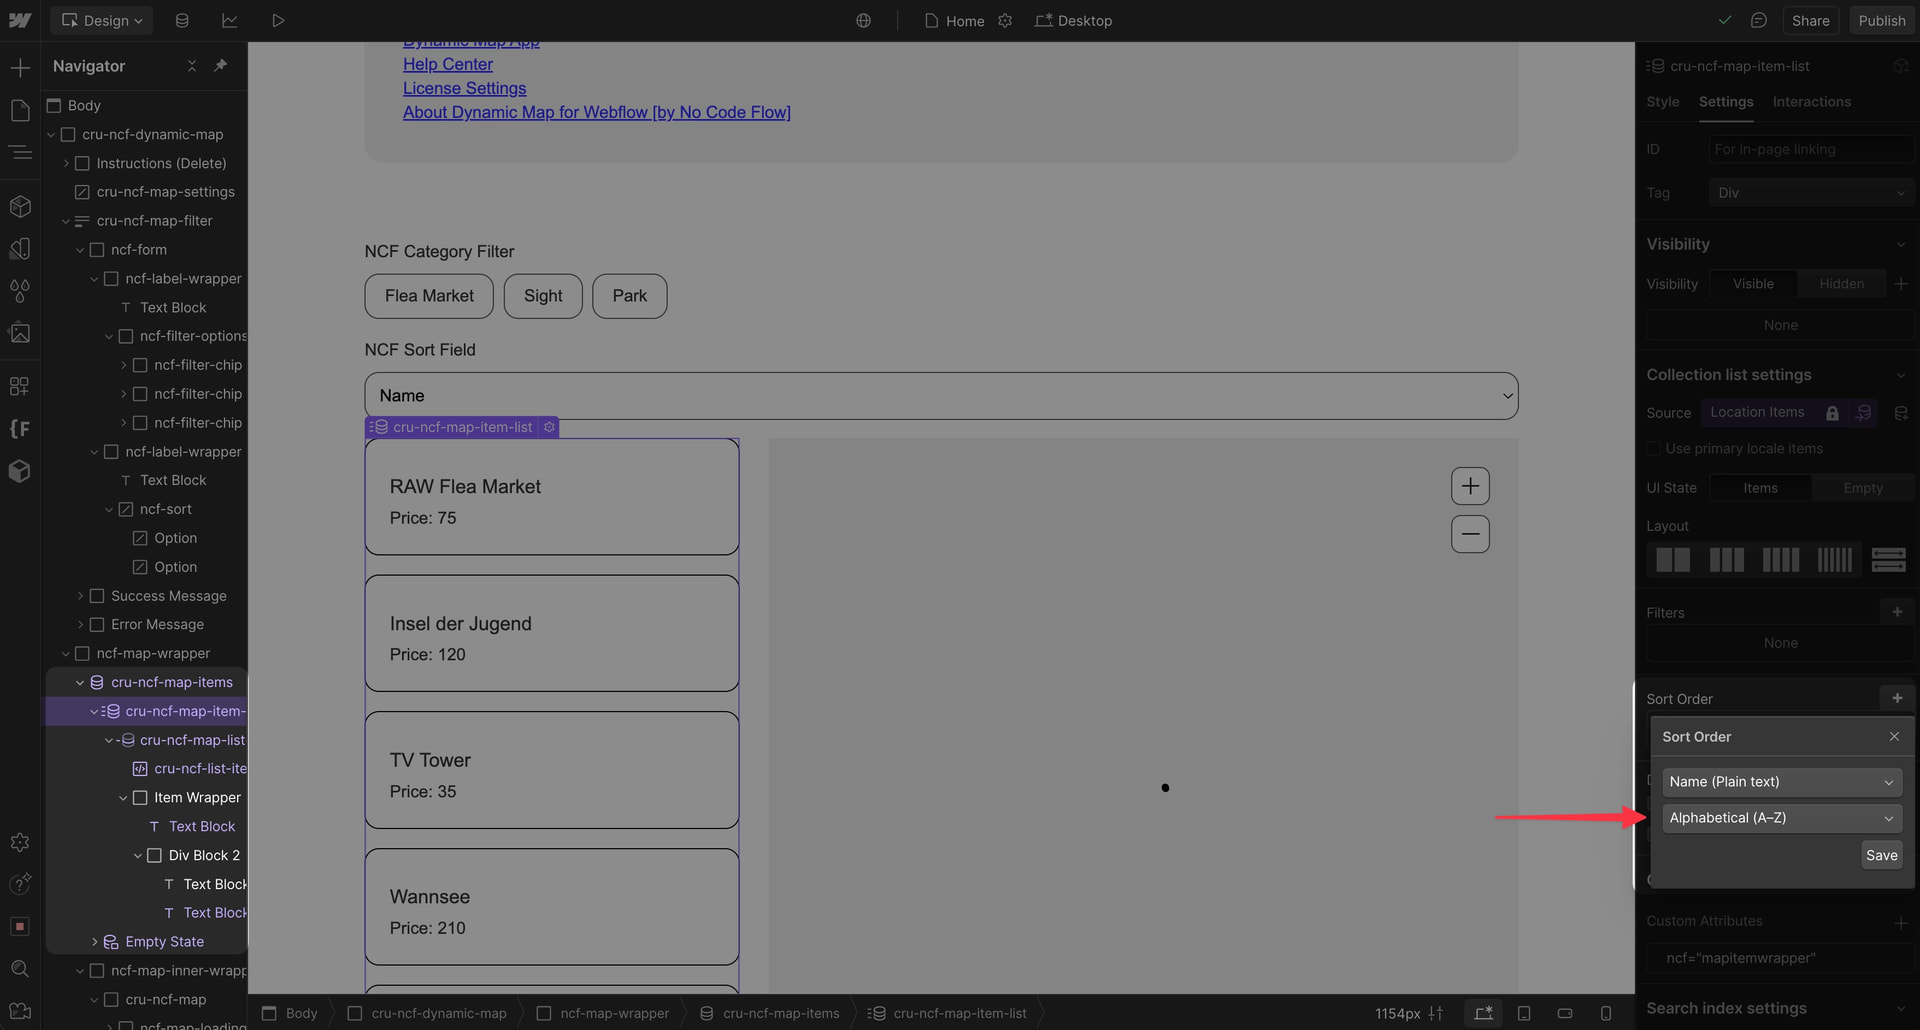Open the CMS collections icon in top bar
This screenshot has height=1030, width=1920.
(x=182, y=20)
